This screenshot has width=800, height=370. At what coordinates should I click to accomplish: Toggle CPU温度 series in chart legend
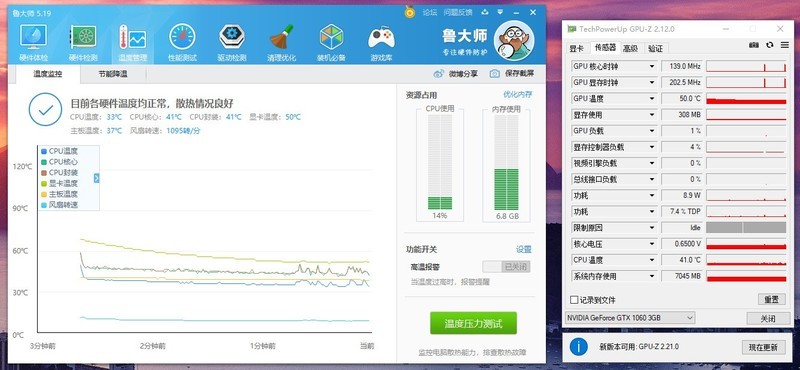pyautogui.click(x=59, y=151)
